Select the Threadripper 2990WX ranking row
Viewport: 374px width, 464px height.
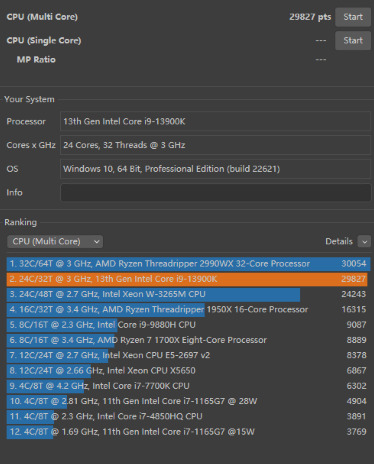point(188,264)
